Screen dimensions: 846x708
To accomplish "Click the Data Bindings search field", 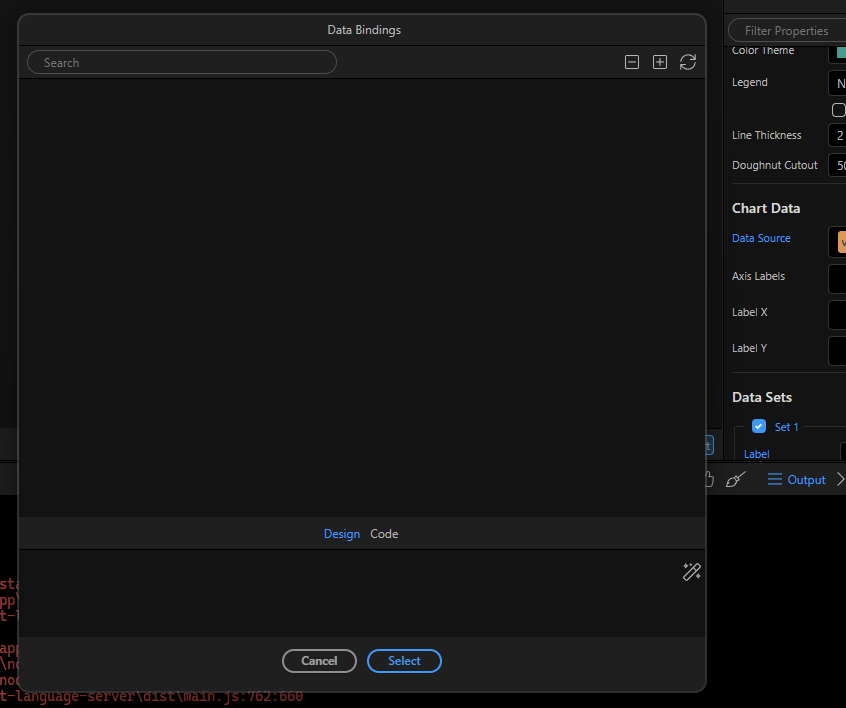I will click(x=182, y=62).
